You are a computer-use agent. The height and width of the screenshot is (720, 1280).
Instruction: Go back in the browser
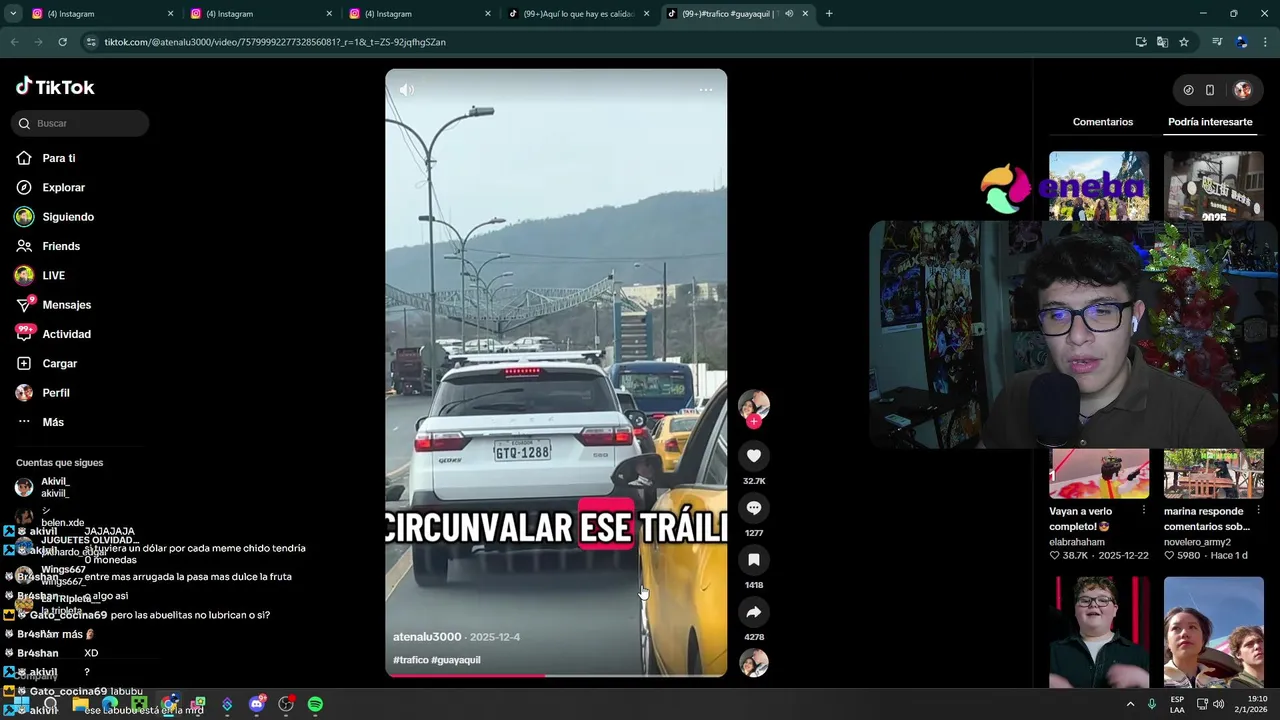pos(14,42)
